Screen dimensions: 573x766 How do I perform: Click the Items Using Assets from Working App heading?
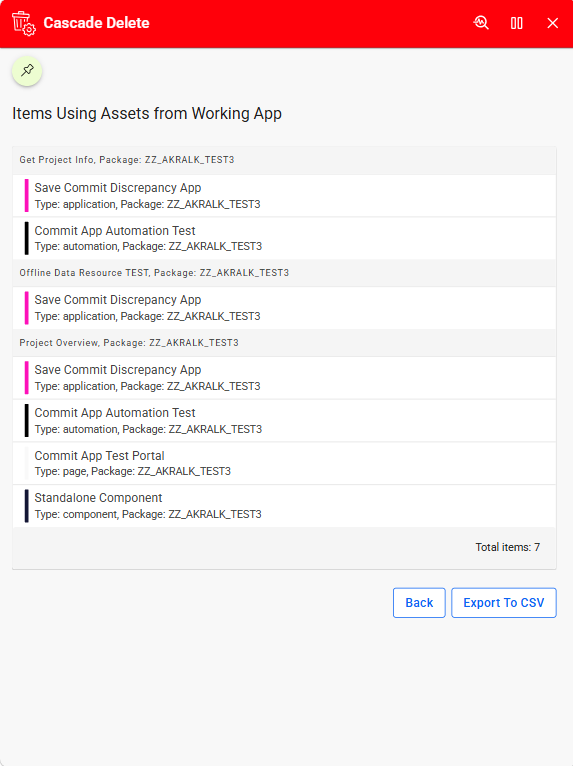147,113
